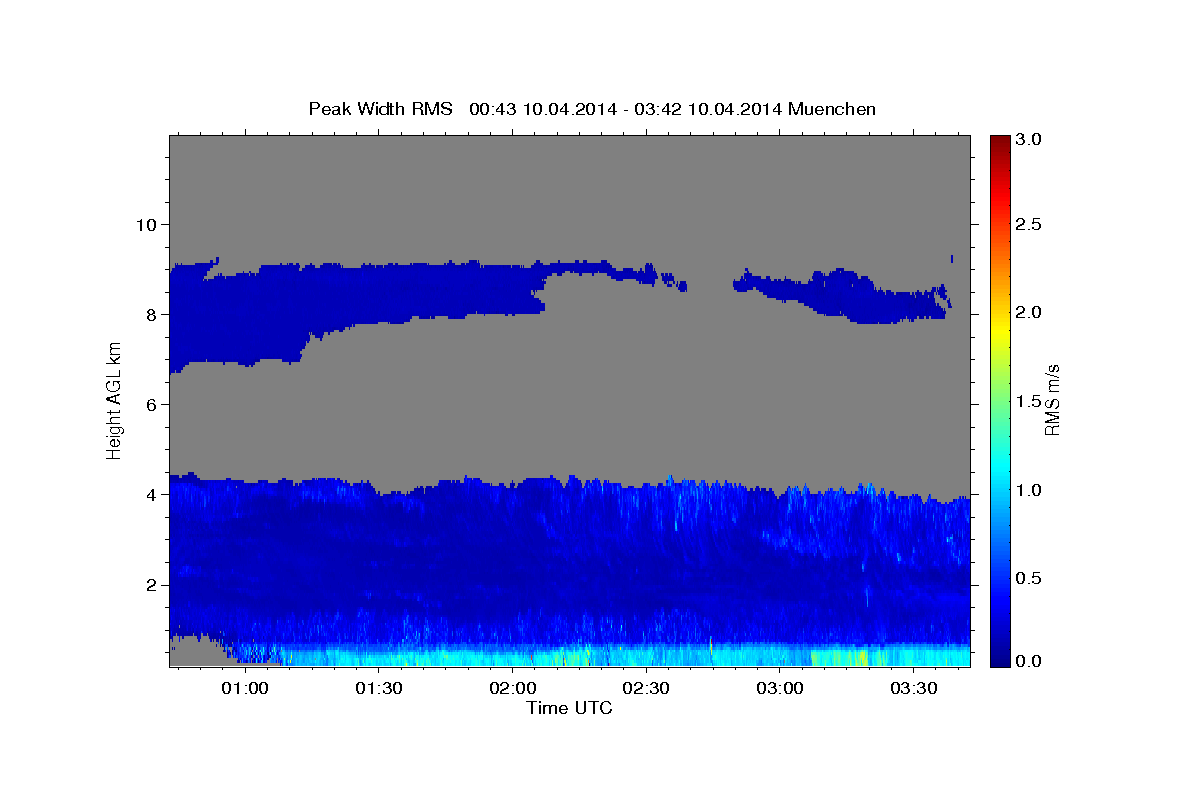Click the height axis label '6'
1200x800 pixels.
pyautogui.click(x=153, y=404)
